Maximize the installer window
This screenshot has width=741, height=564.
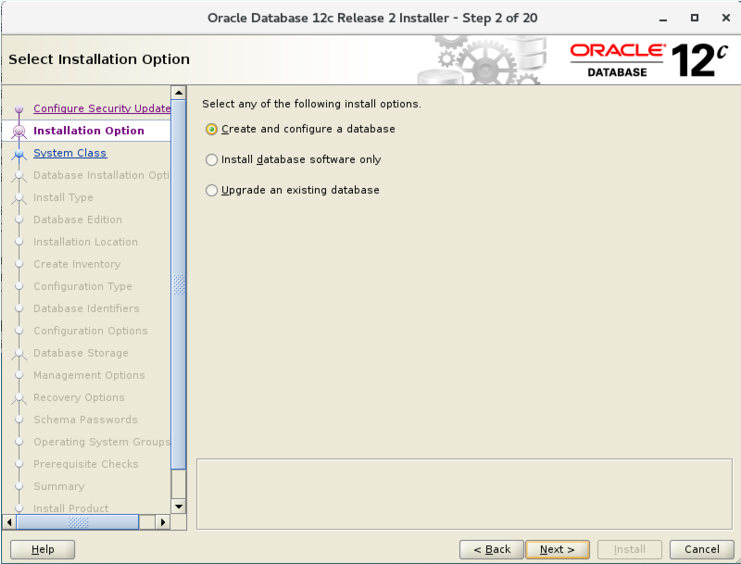click(x=694, y=18)
